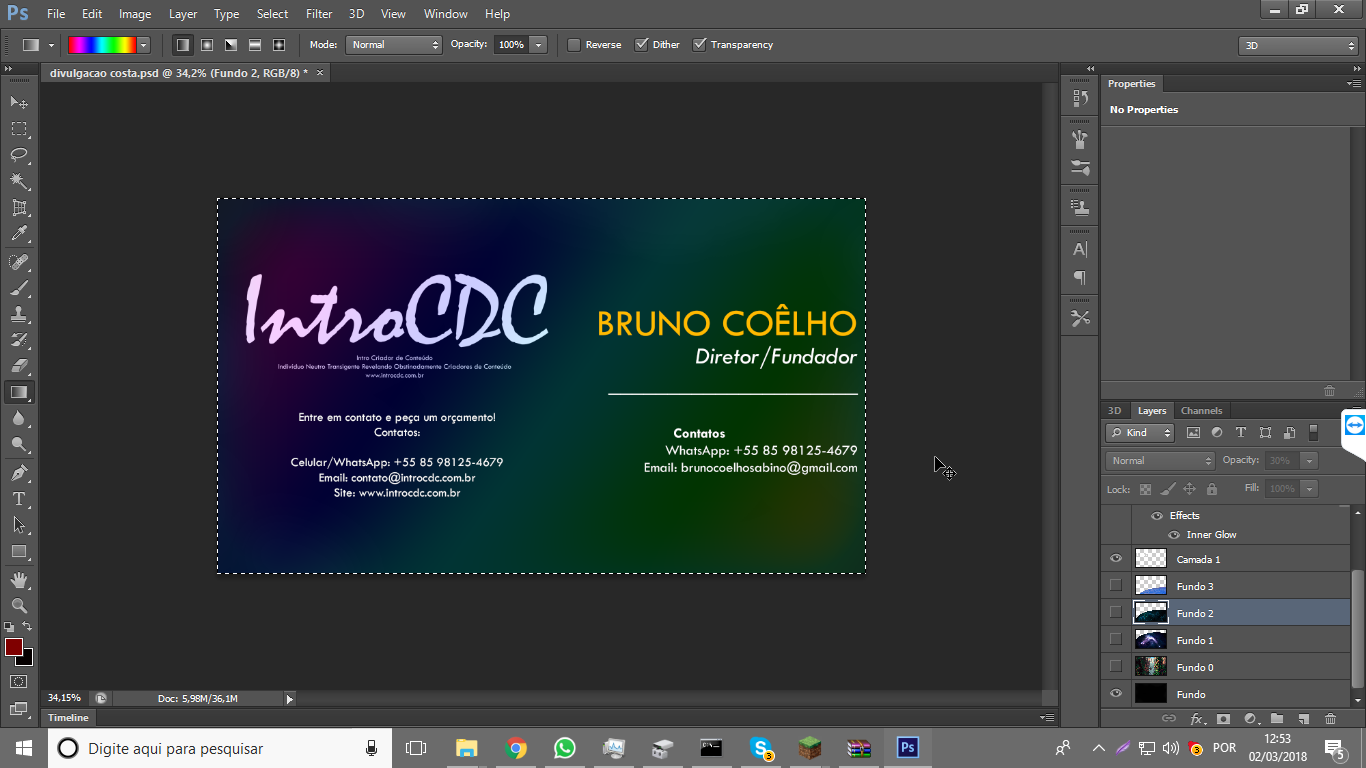The image size is (1366, 768).
Task: Select the History Brush tool
Action: tap(19, 340)
